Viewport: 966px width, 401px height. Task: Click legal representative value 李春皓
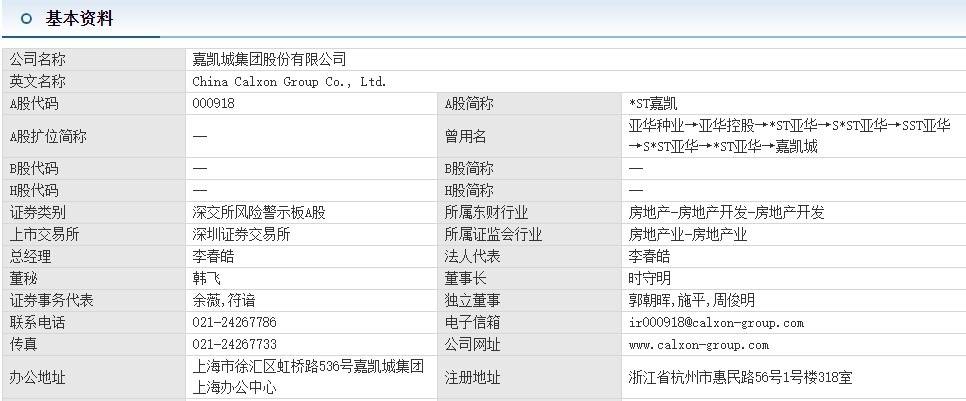pos(649,257)
